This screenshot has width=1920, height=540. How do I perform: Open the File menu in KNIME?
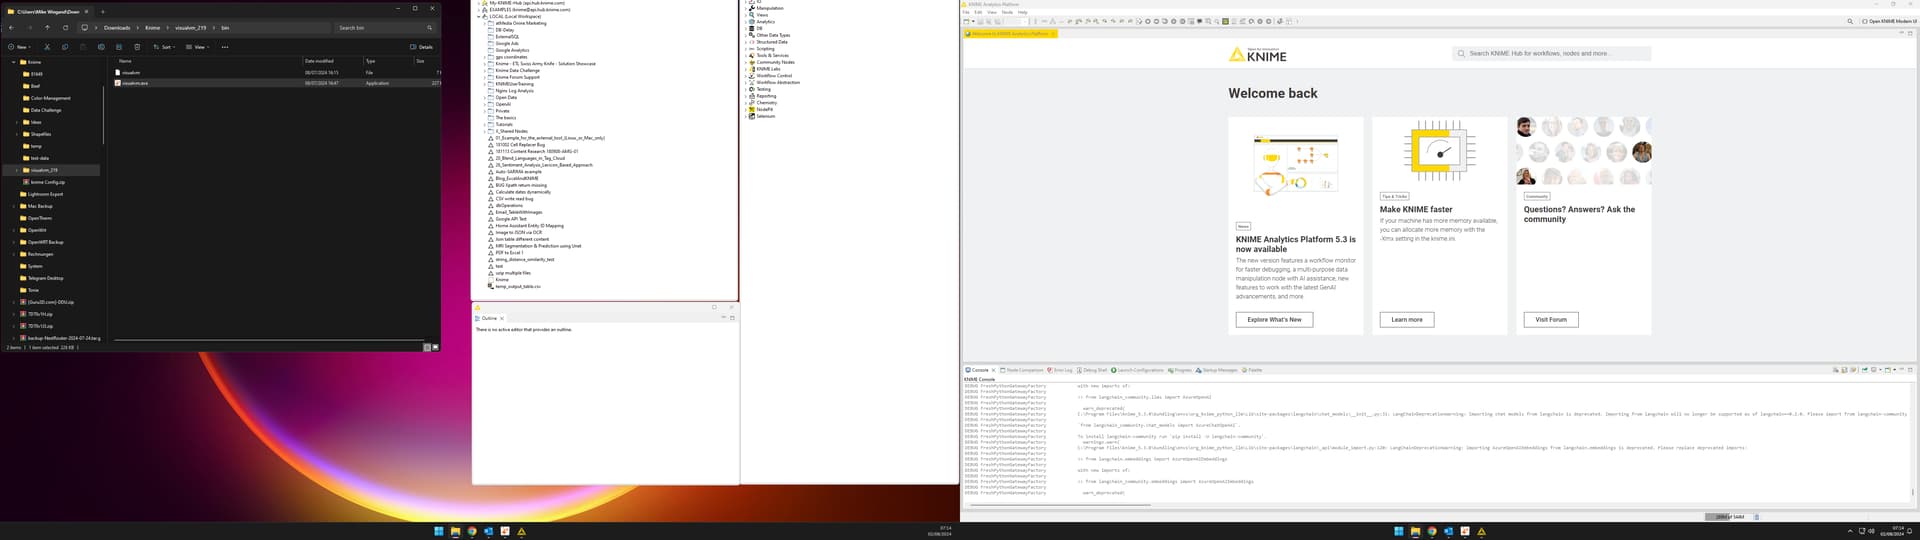(966, 12)
